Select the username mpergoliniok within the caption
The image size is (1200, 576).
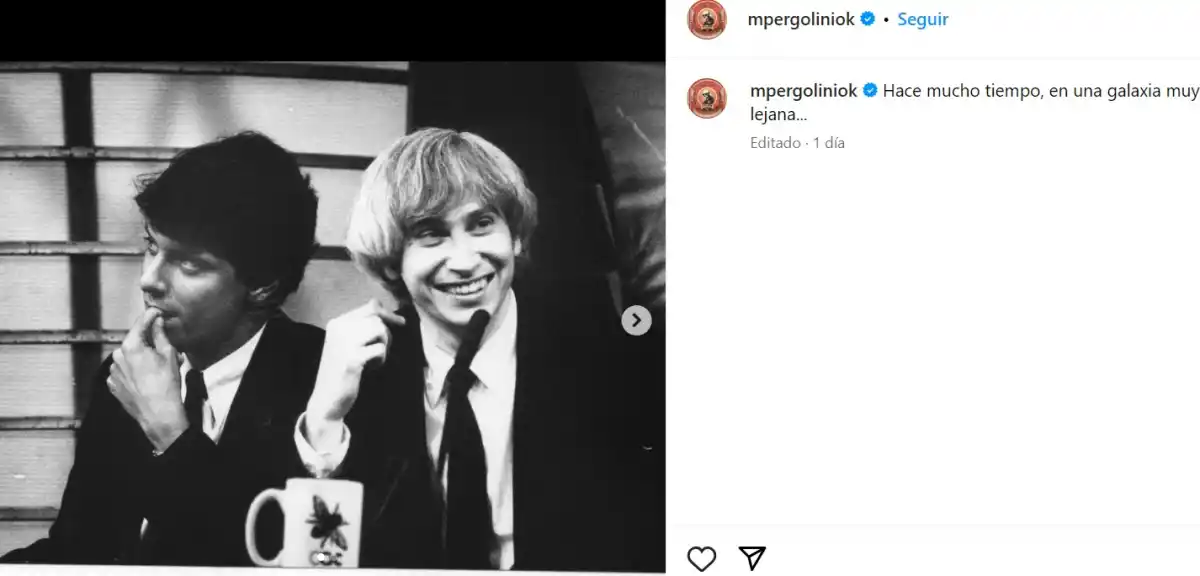pyautogui.click(x=802, y=90)
